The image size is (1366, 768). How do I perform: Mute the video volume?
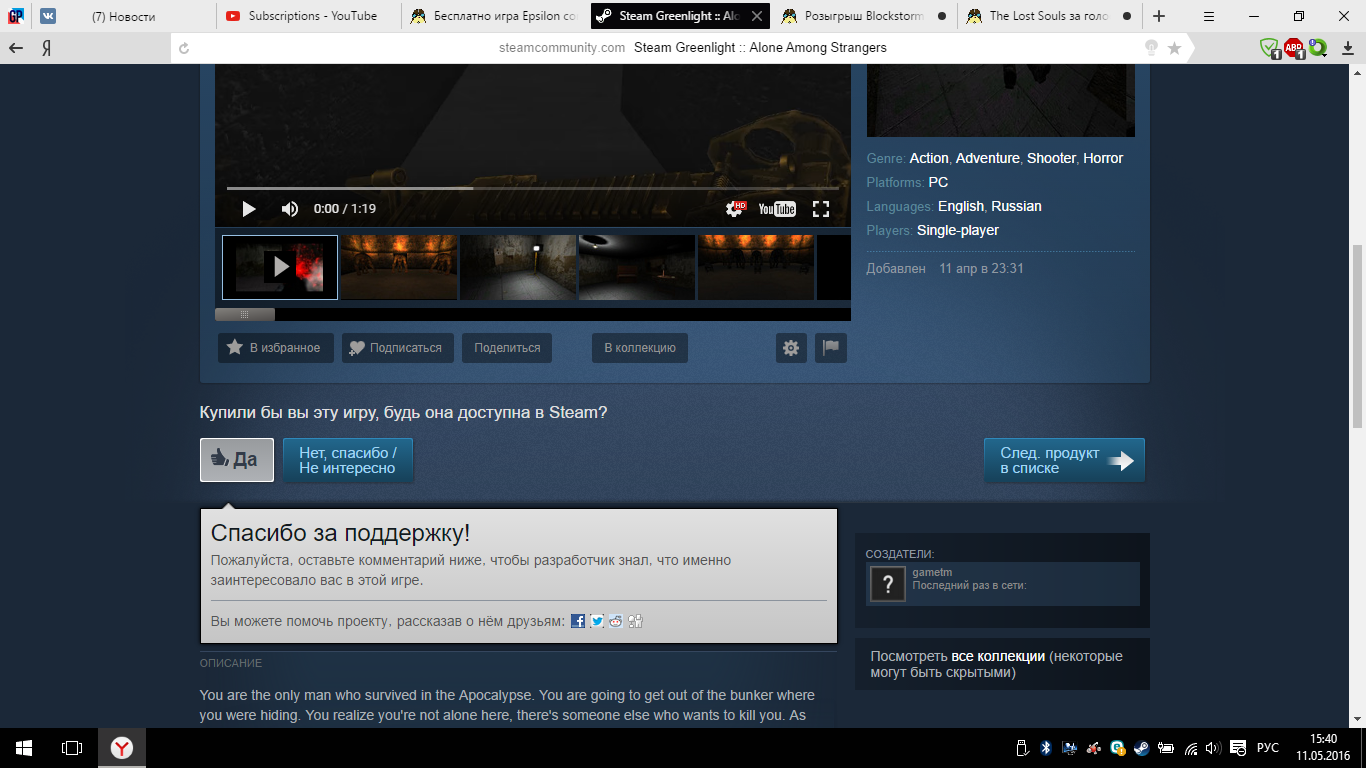pyautogui.click(x=290, y=209)
